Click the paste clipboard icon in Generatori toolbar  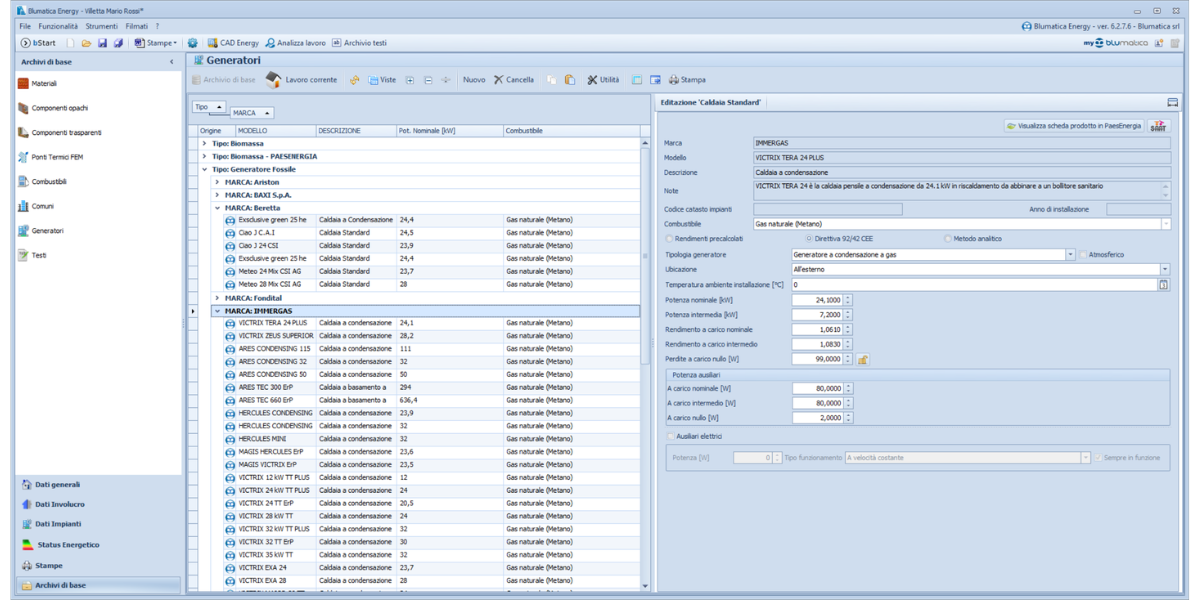point(569,80)
